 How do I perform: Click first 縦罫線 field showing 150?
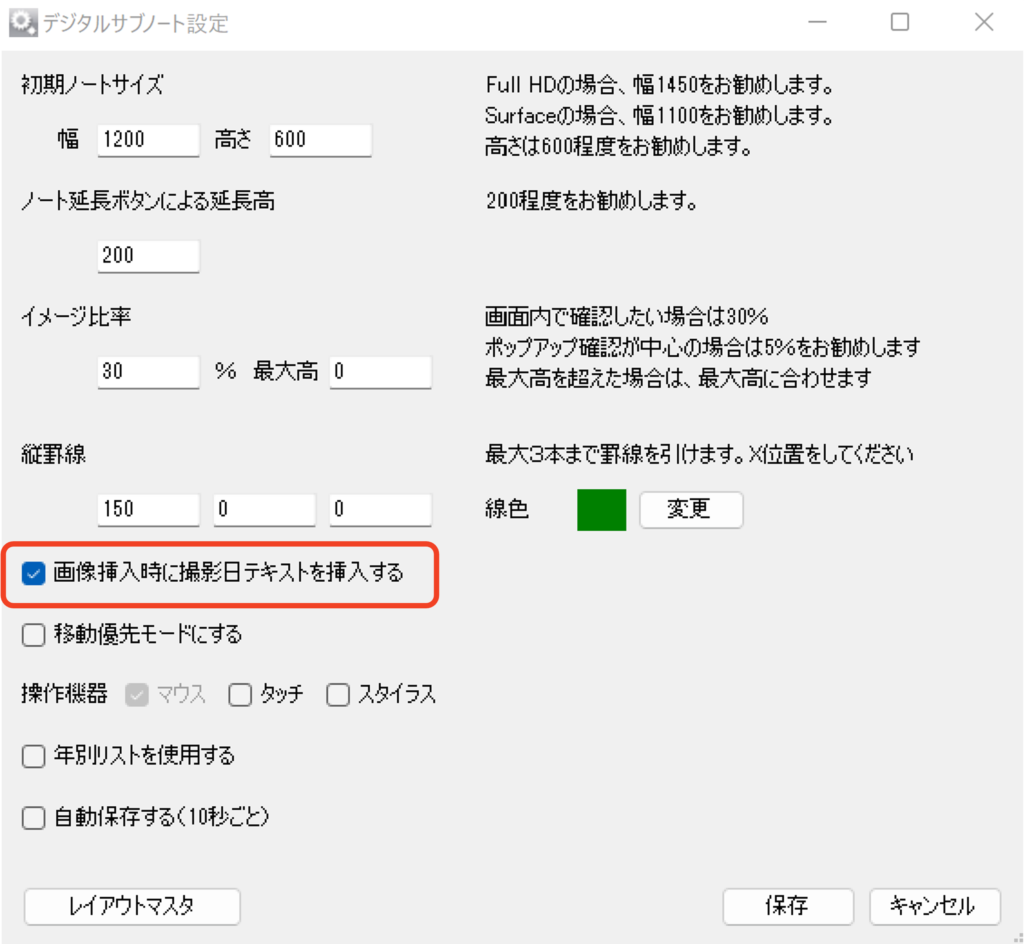point(149,510)
